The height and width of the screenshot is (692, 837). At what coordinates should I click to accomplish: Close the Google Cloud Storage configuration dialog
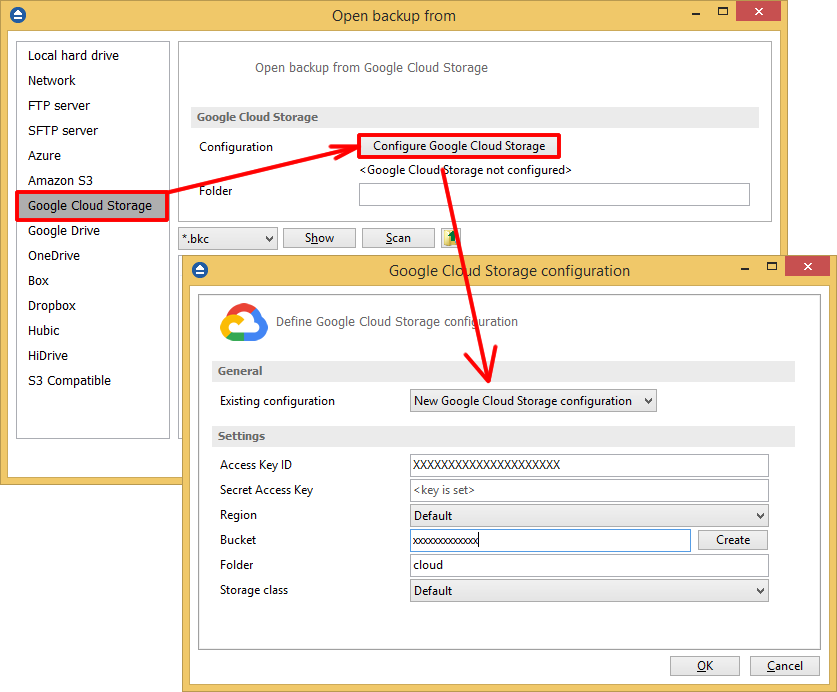[808, 266]
